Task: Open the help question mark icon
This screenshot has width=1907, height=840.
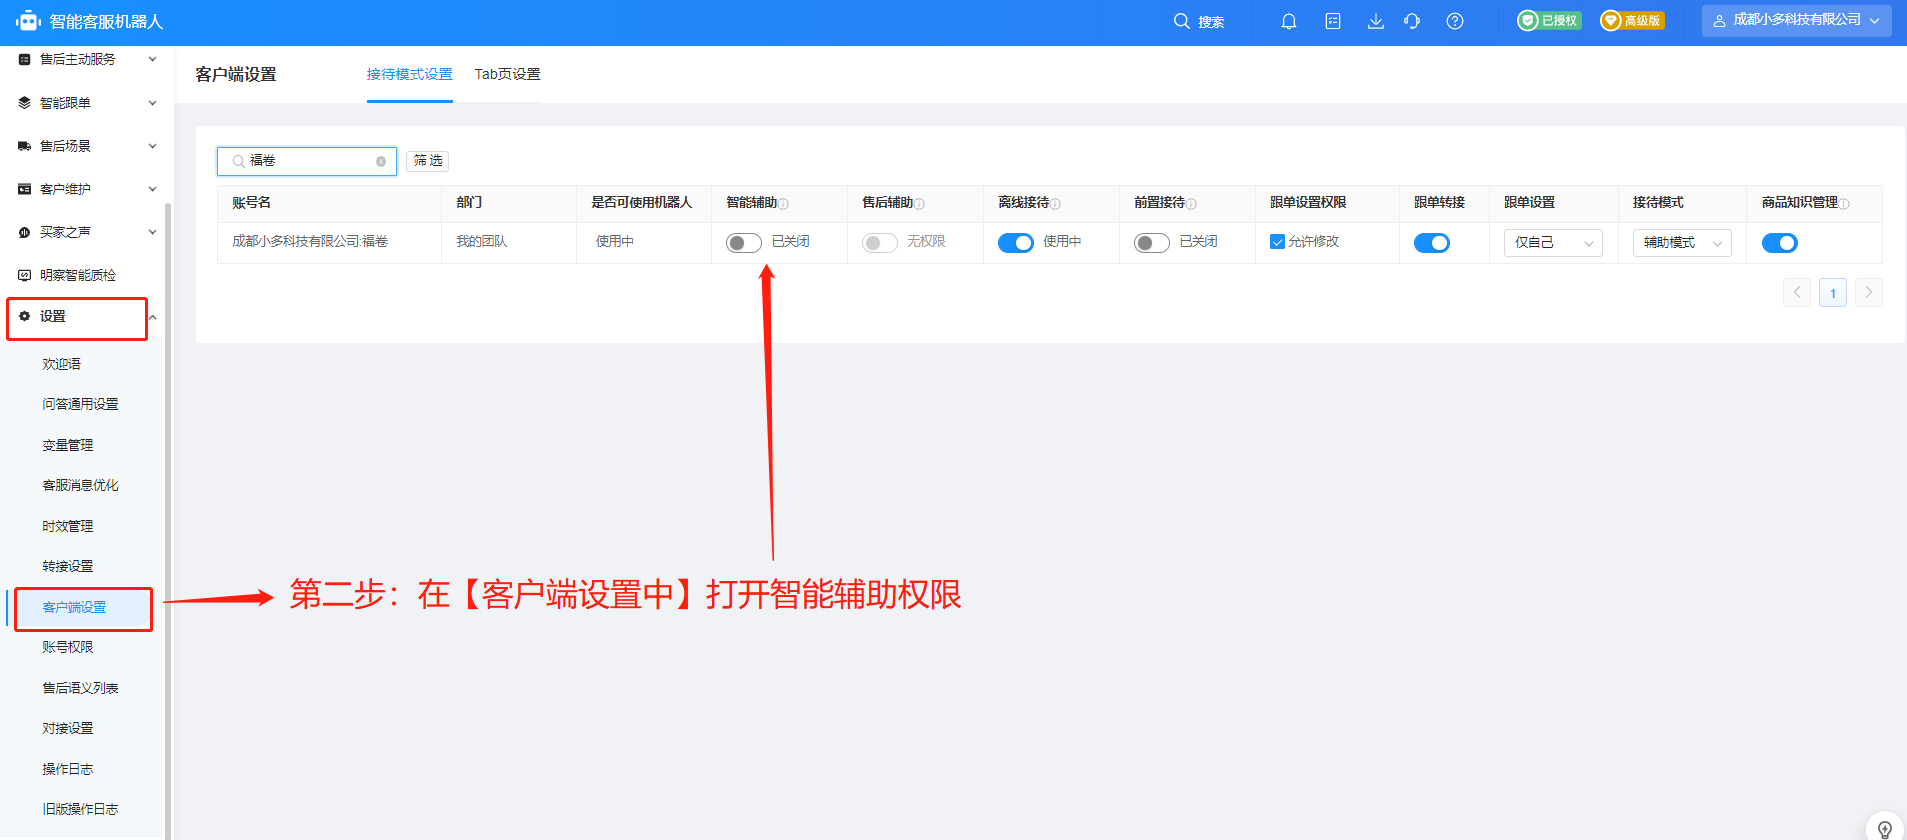Action: [1455, 21]
